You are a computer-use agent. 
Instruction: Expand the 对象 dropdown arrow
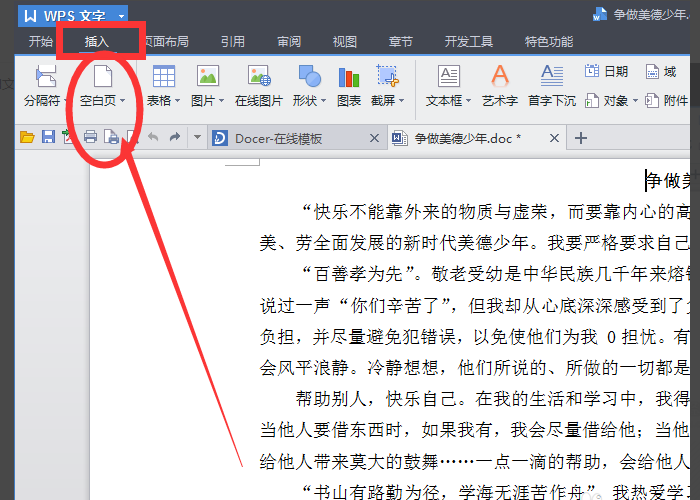[635, 101]
